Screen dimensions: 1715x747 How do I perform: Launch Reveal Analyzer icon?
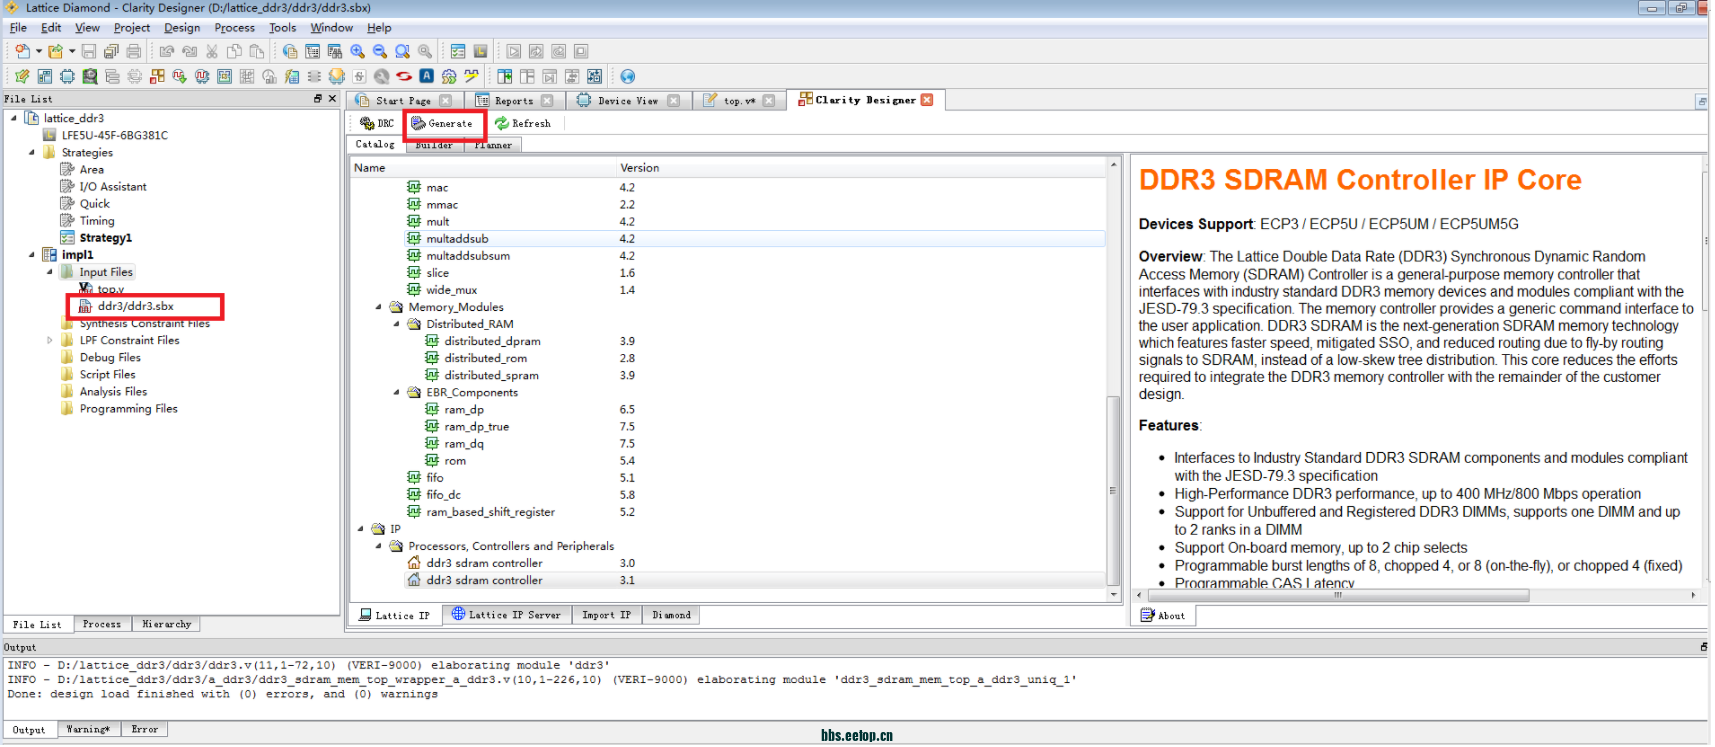tap(202, 76)
